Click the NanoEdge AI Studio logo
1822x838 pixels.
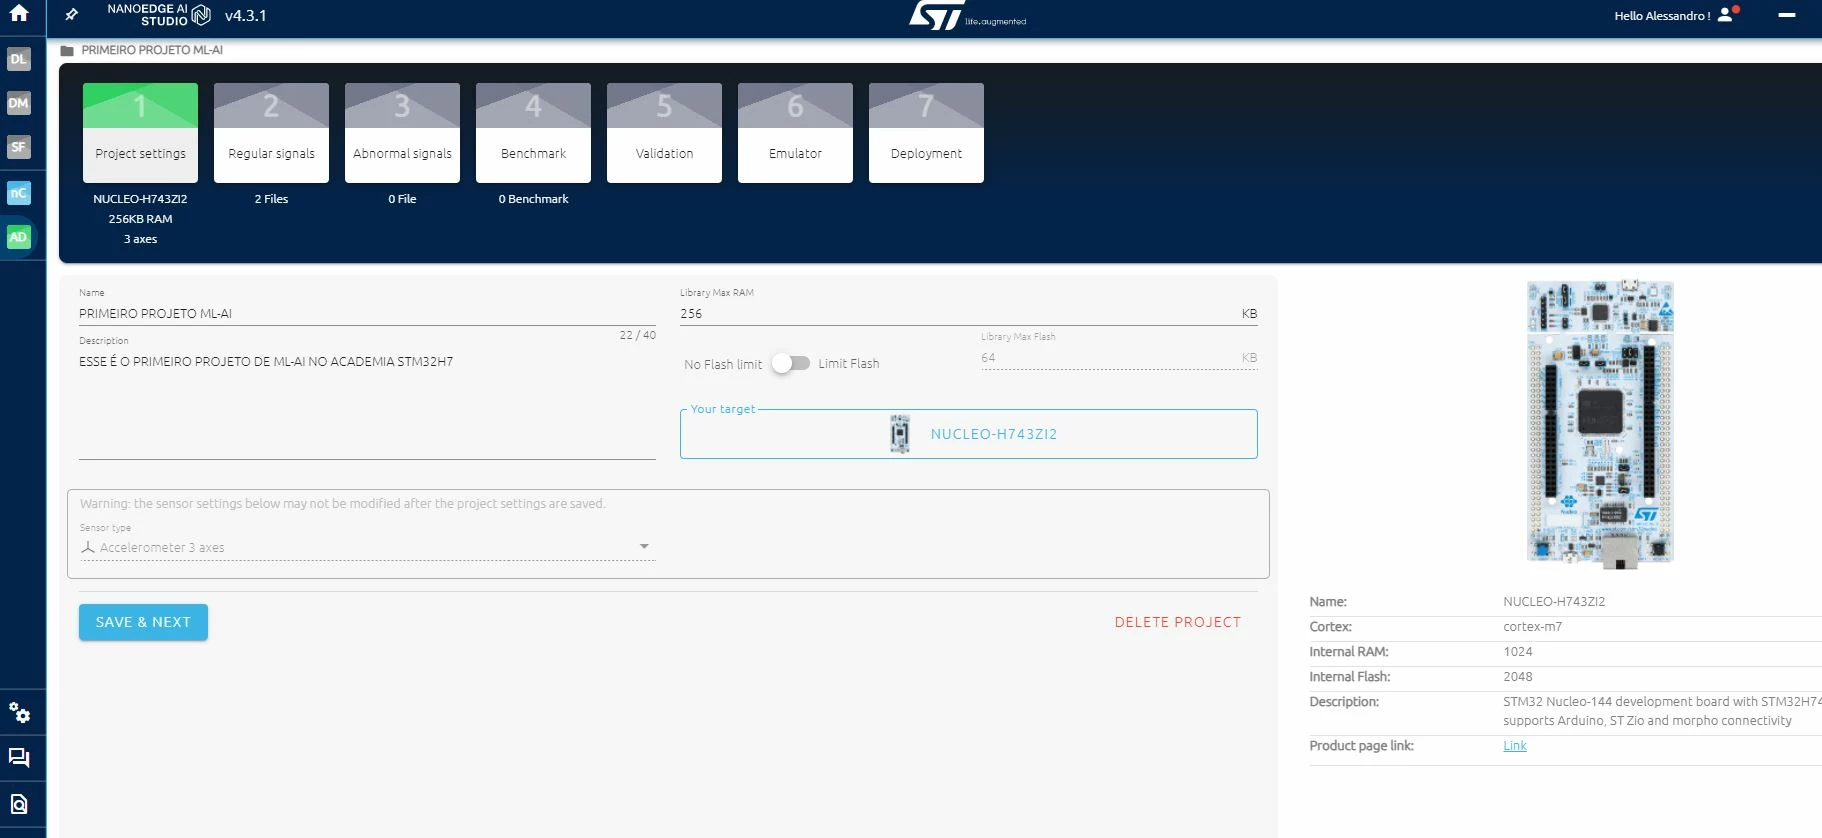click(158, 15)
